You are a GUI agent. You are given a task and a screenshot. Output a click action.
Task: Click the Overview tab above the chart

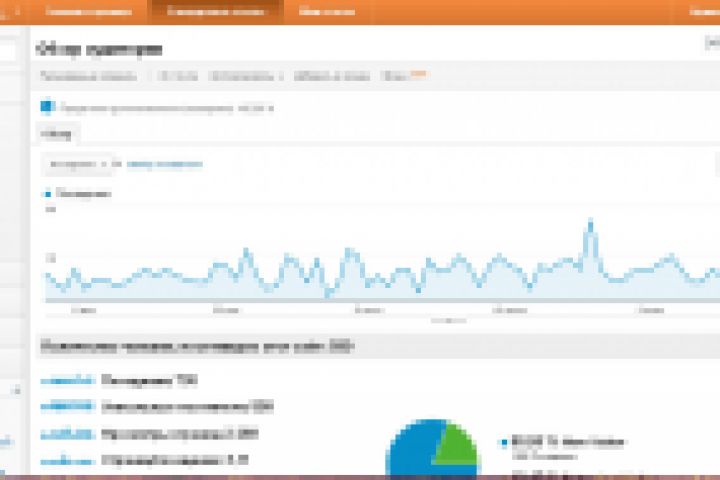click(56, 134)
